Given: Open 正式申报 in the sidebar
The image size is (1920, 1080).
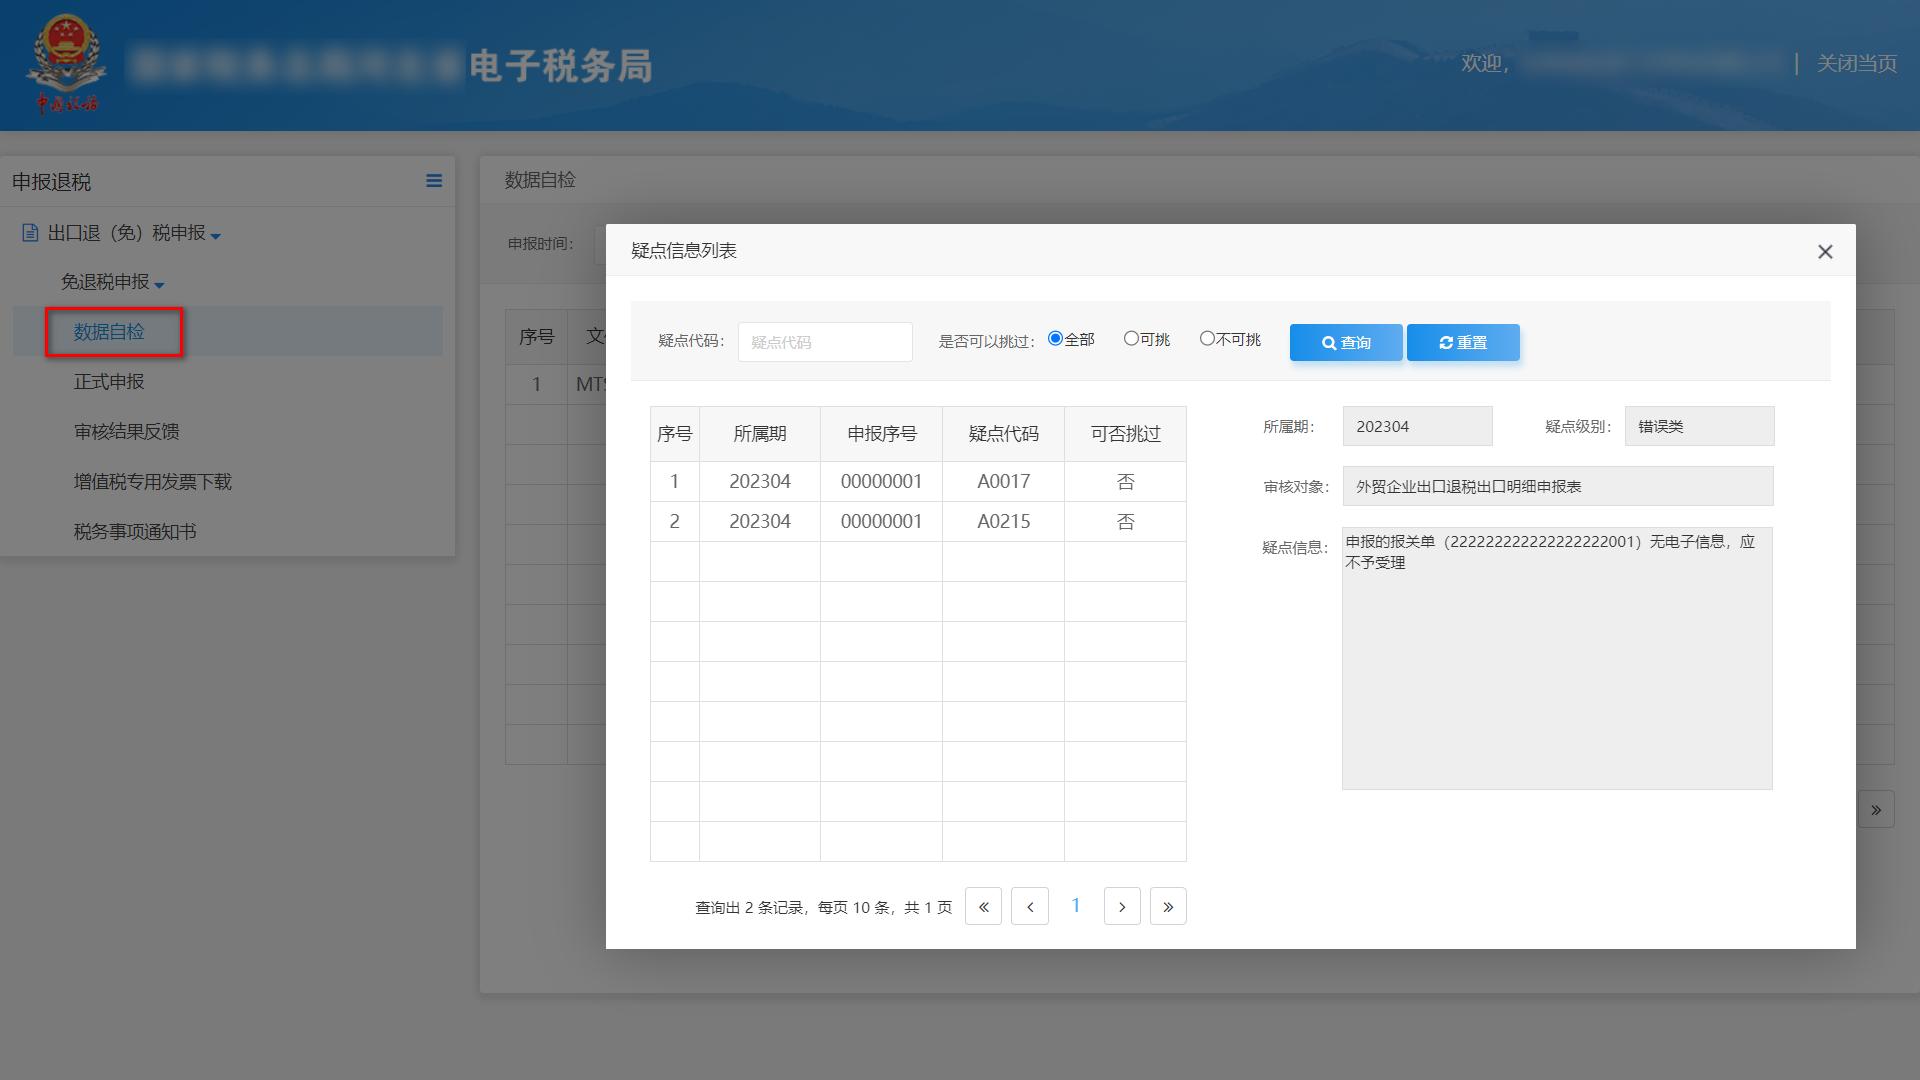Looking at the screenshot, I should (109, 382).
